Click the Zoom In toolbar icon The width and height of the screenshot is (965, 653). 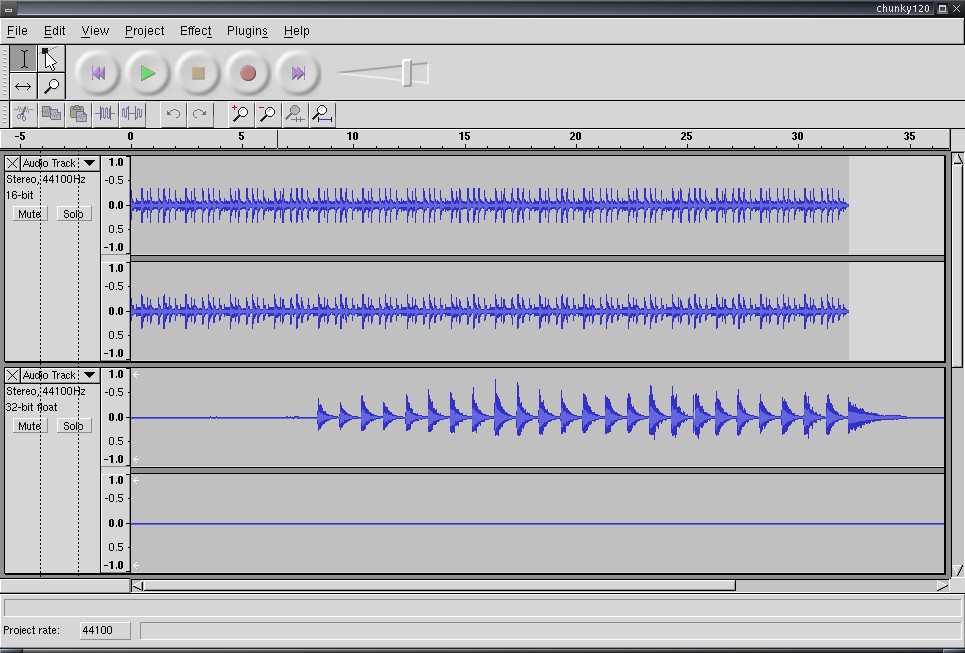(x=240, y=114)
